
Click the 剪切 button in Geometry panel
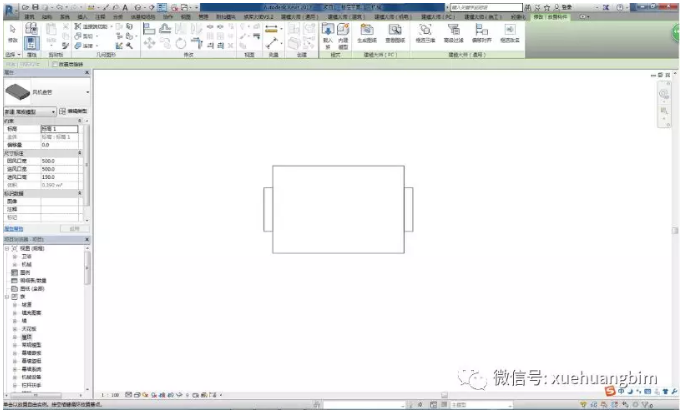coord(84,36)
